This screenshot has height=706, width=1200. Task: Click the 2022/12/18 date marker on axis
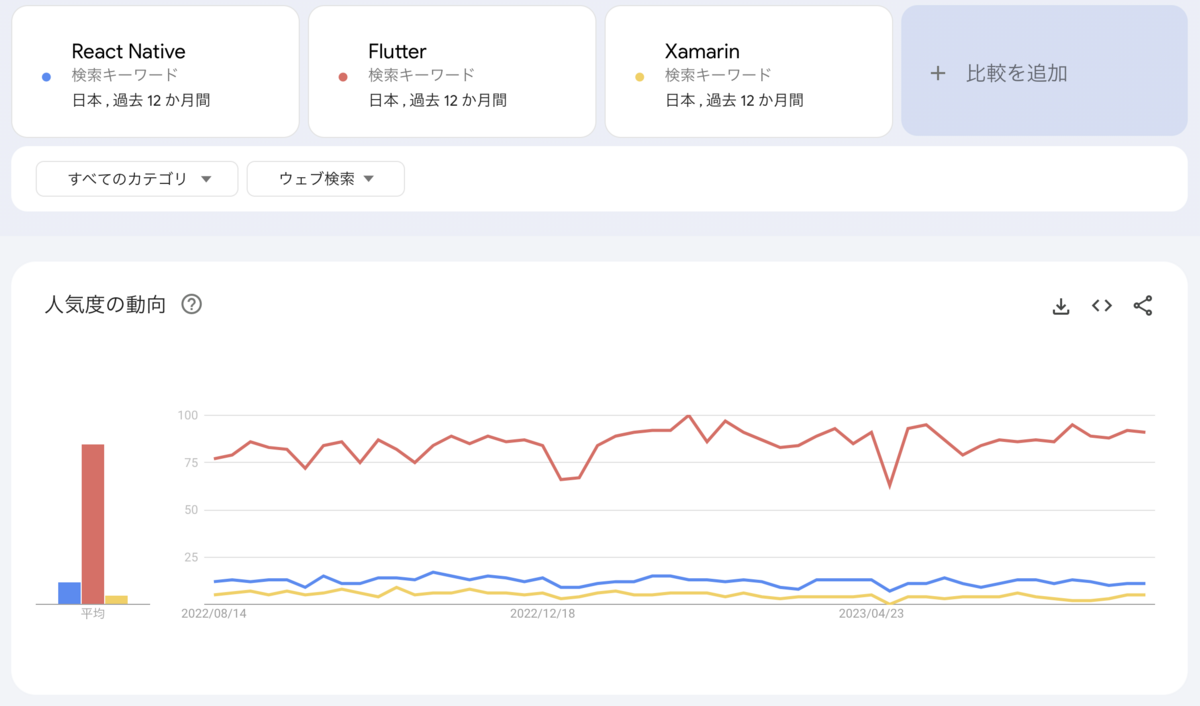click(542, 614)
